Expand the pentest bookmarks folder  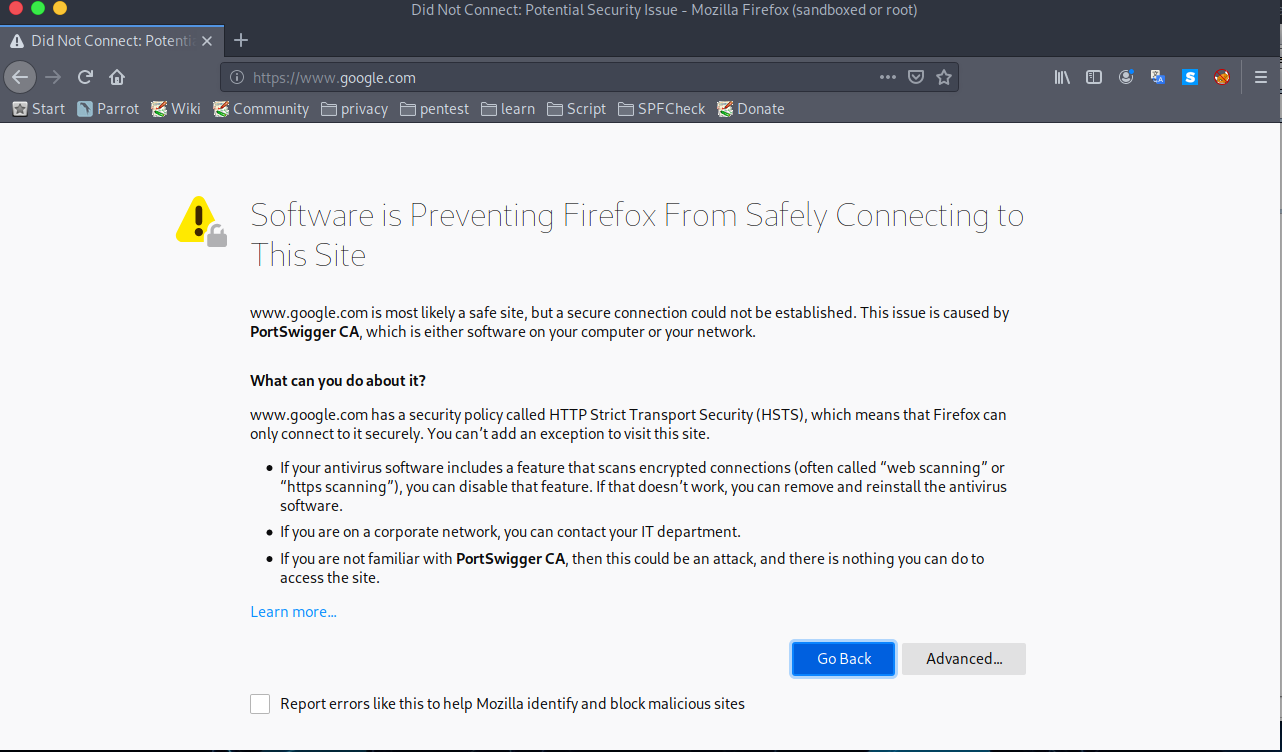point(434,109)
